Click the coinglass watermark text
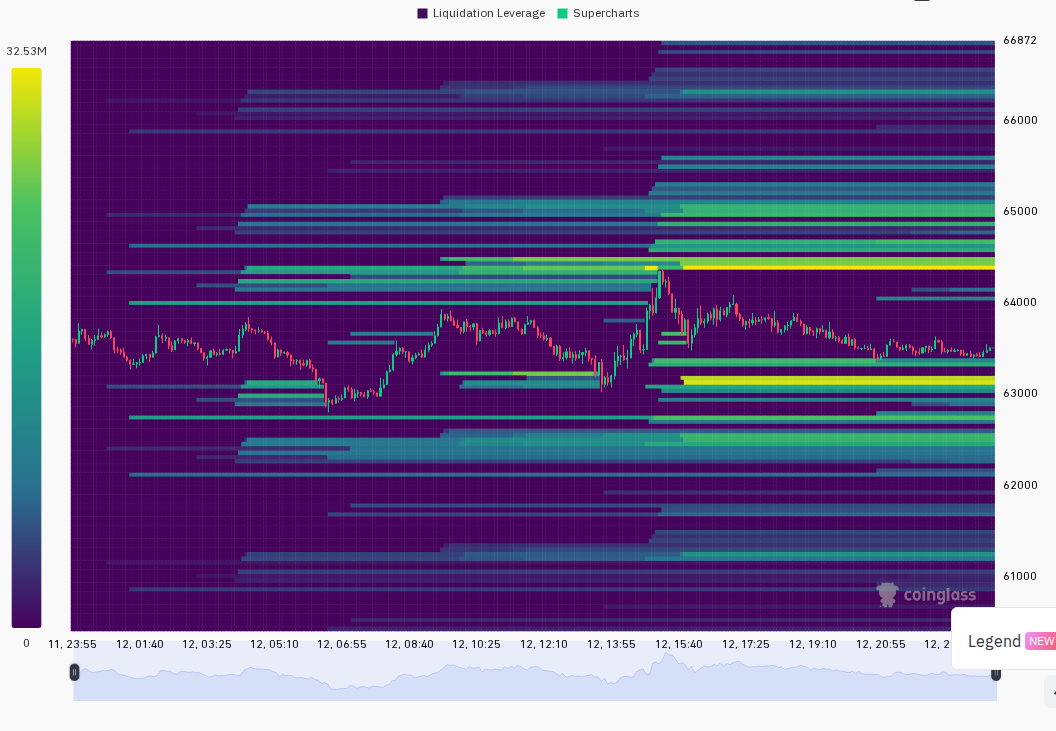Image resolution: width=1056 pixels, height=731 pixels. [x=939, y=595]
